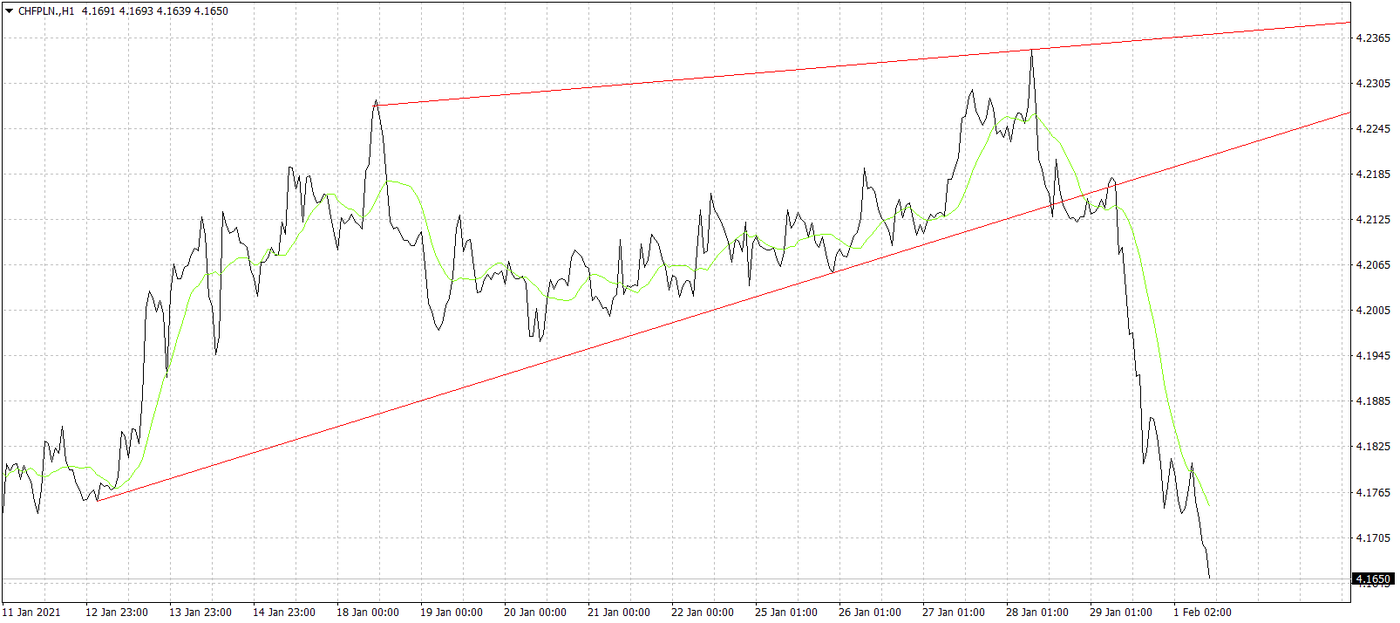
Task: Click the 1 Feb 02:00 time label
Action: [1203, 612]
